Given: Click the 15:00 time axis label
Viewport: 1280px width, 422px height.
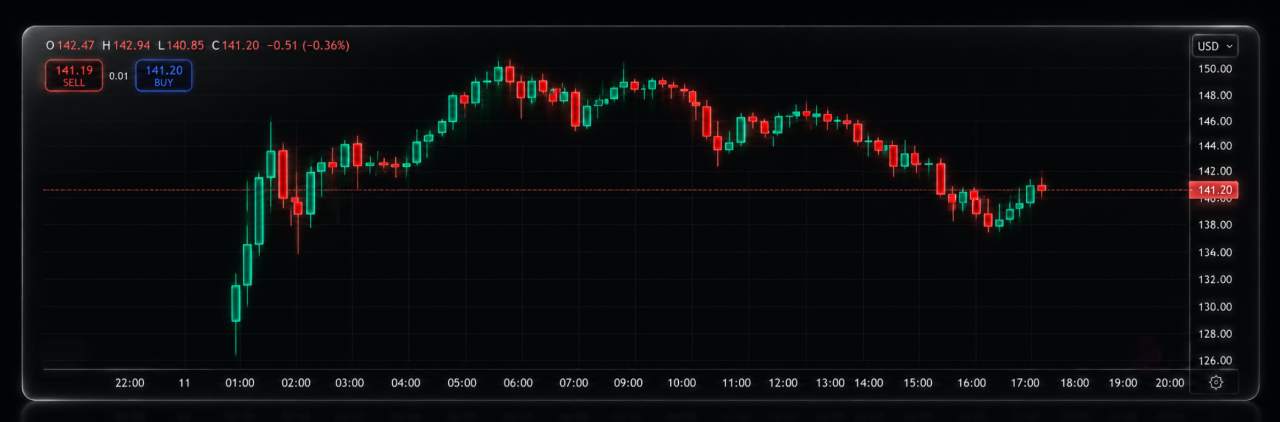Looking at the screenshot, I should (x=918, y=383).
